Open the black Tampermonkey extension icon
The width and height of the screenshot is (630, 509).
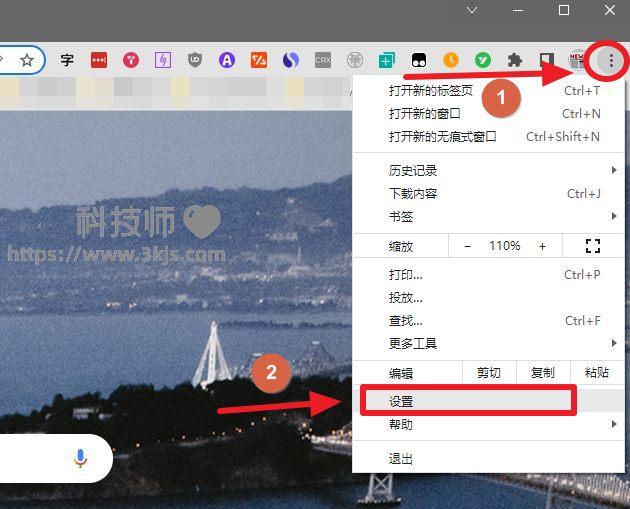point(419,60)
